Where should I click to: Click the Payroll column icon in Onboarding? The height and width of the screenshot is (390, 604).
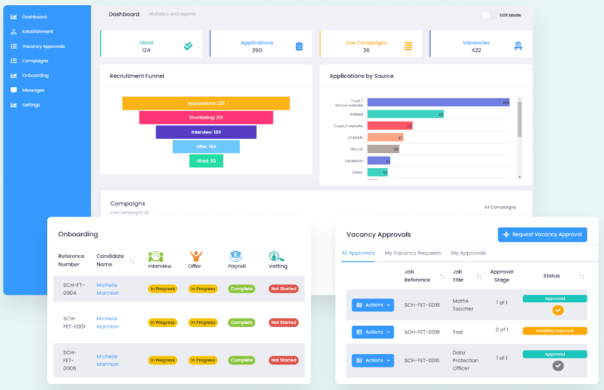(236, 256)
